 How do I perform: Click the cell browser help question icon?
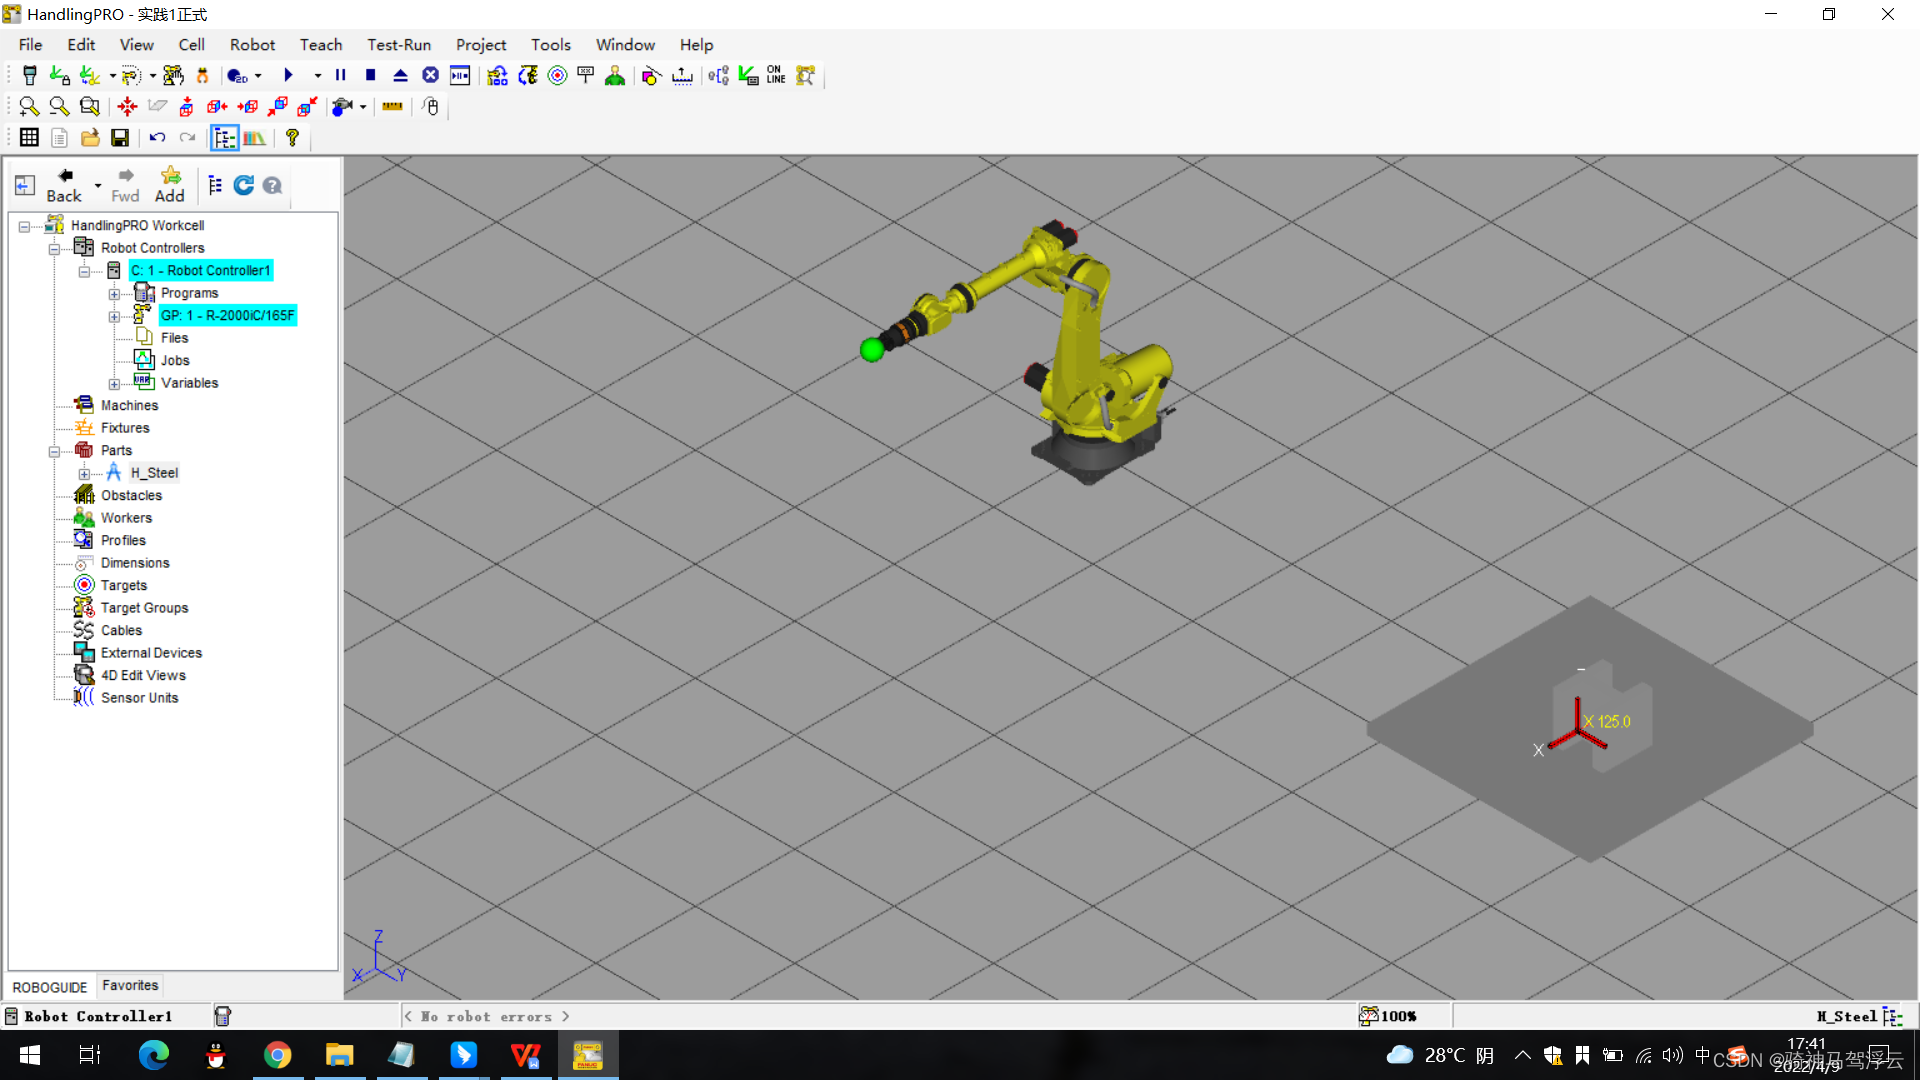(272, 185)
